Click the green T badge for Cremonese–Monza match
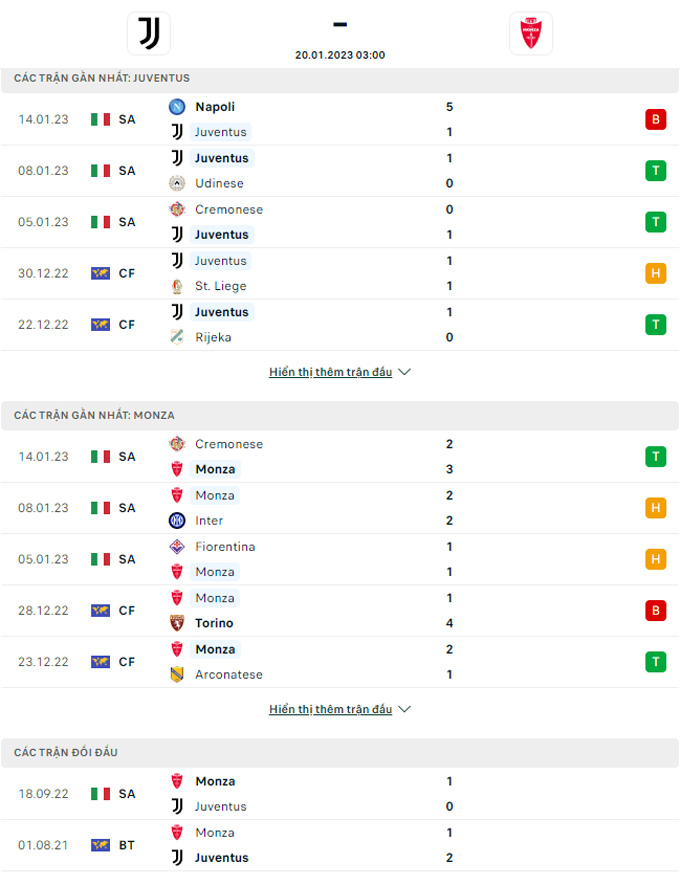Screen dimensions: 680x885 [656, 457]
